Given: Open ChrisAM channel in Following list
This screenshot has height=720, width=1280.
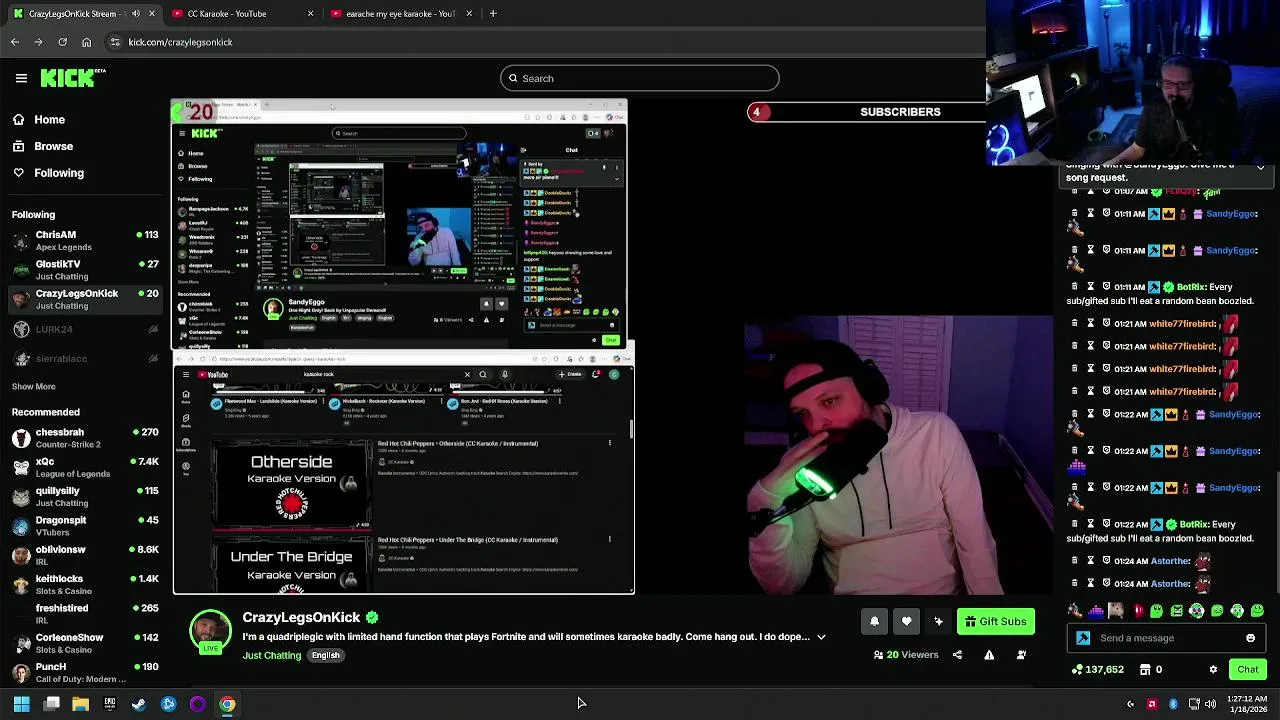Looking at the screenshot, I should tap(85, 240).
